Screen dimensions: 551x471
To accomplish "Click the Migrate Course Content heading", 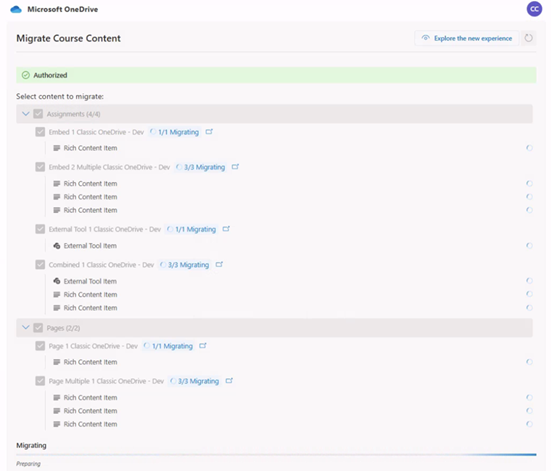I will 69,38.
